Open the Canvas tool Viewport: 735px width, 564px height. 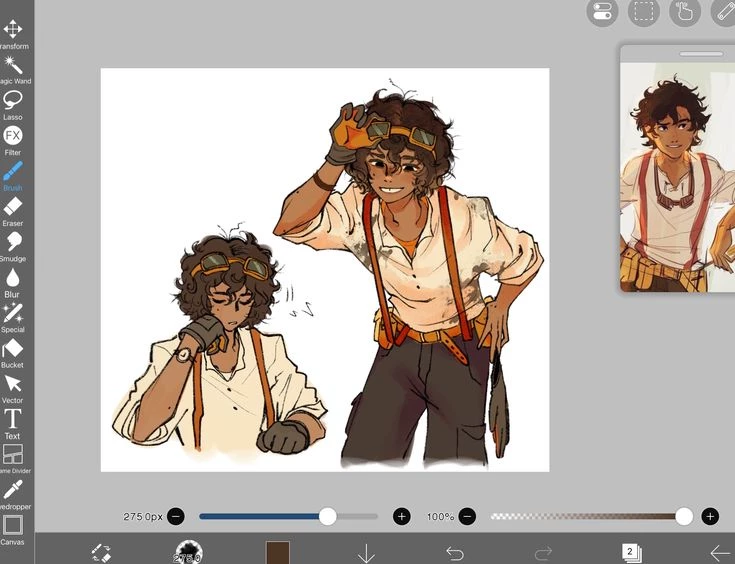click(13, 526)
